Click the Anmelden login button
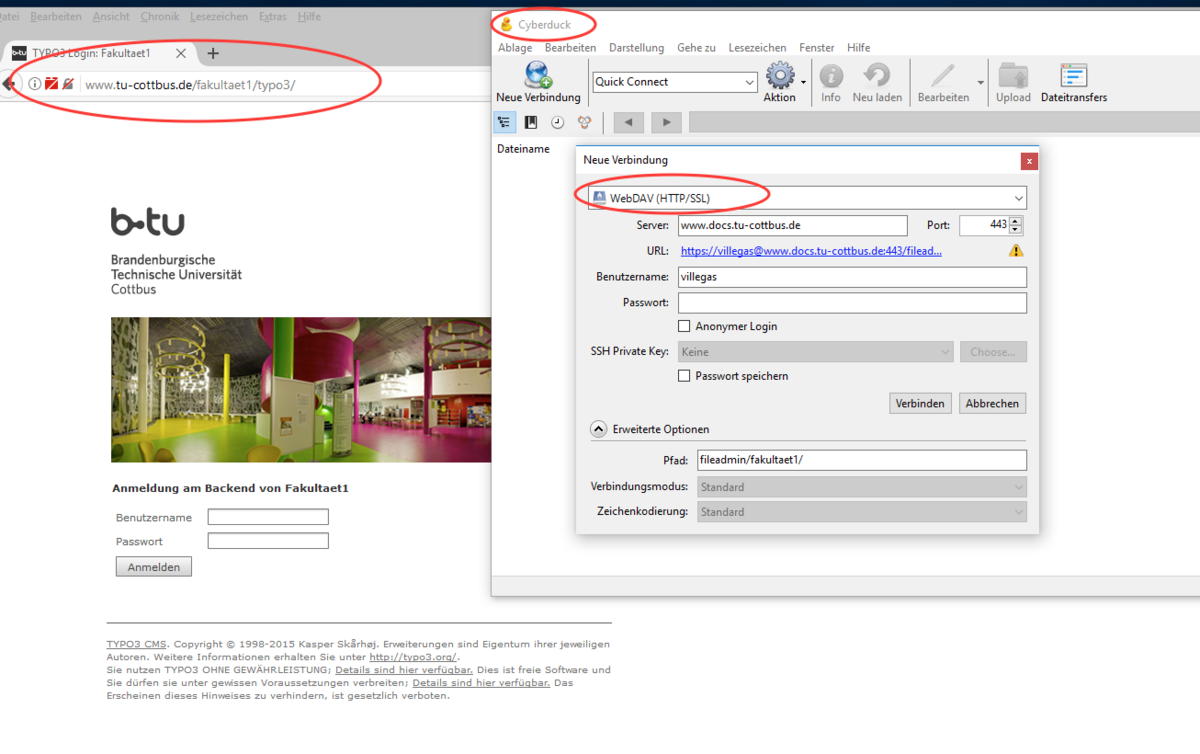The image size is (1200, 754). coord(153,565)
